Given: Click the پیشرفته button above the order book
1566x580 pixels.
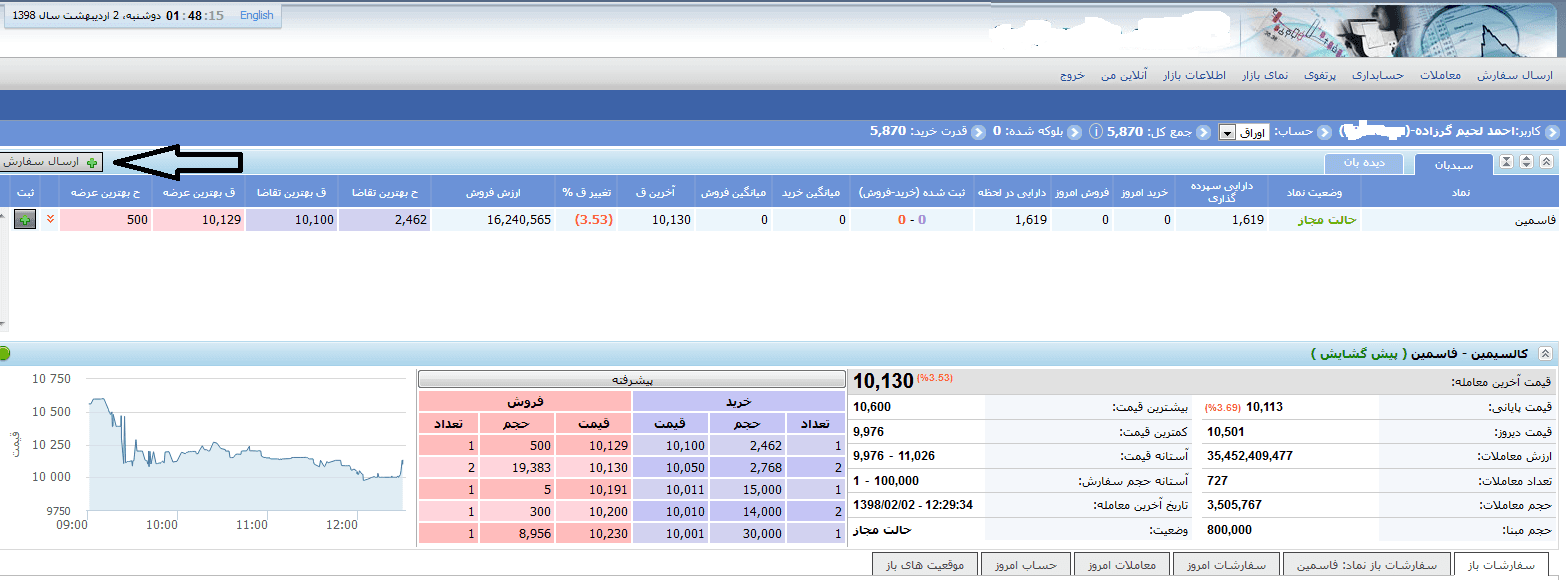Looking at the screenshot, I should tap(632, 379).
